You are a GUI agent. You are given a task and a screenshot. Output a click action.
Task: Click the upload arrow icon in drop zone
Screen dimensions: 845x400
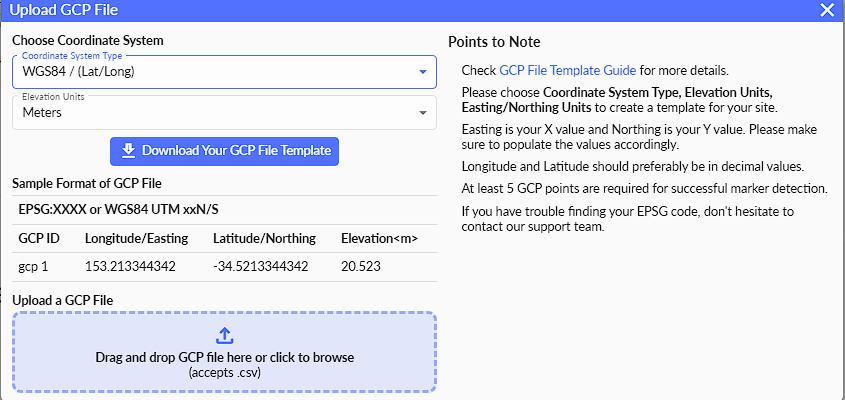pyautogui.click(x=225, y=336)
